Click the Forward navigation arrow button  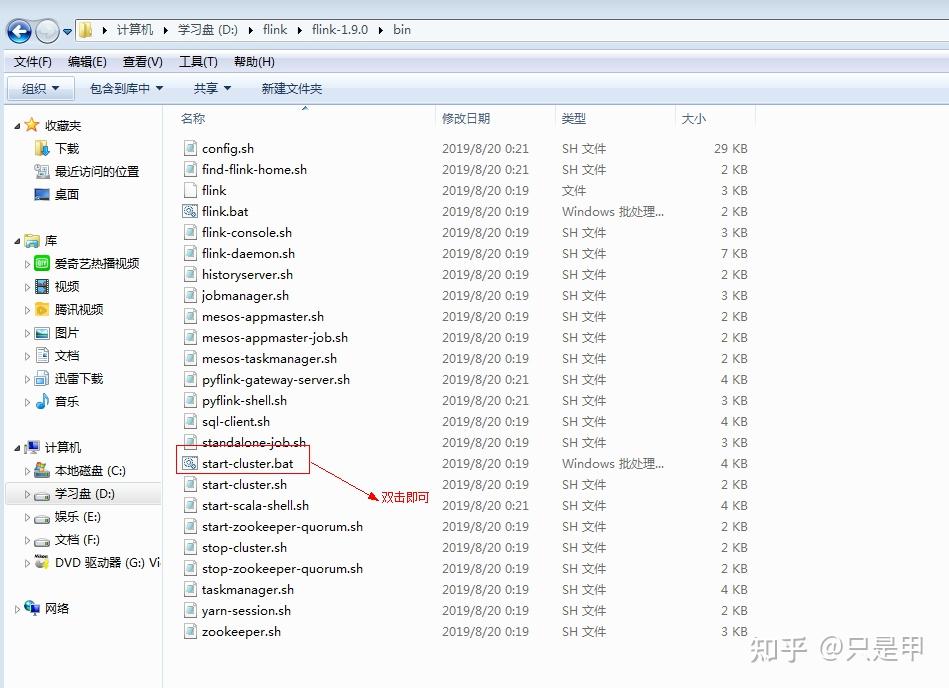coord(47,31)
